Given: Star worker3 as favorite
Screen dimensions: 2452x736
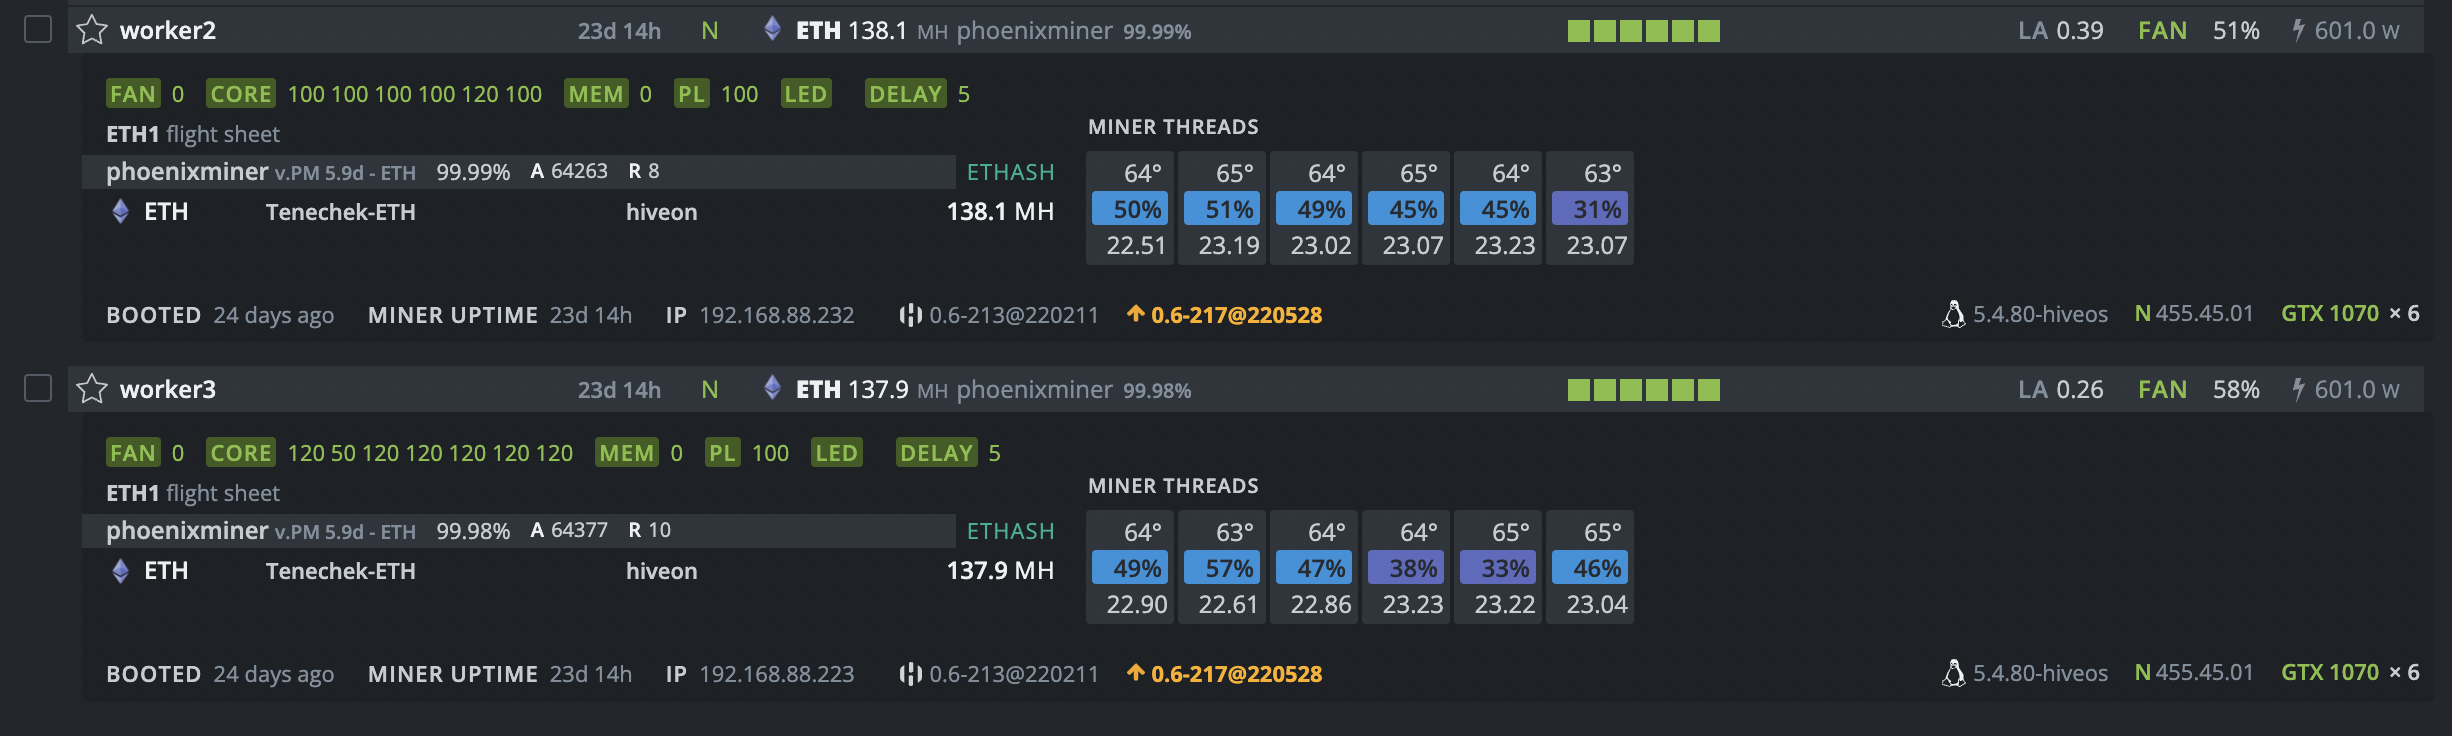Looking at the screenshot, I should pos(92,388).
